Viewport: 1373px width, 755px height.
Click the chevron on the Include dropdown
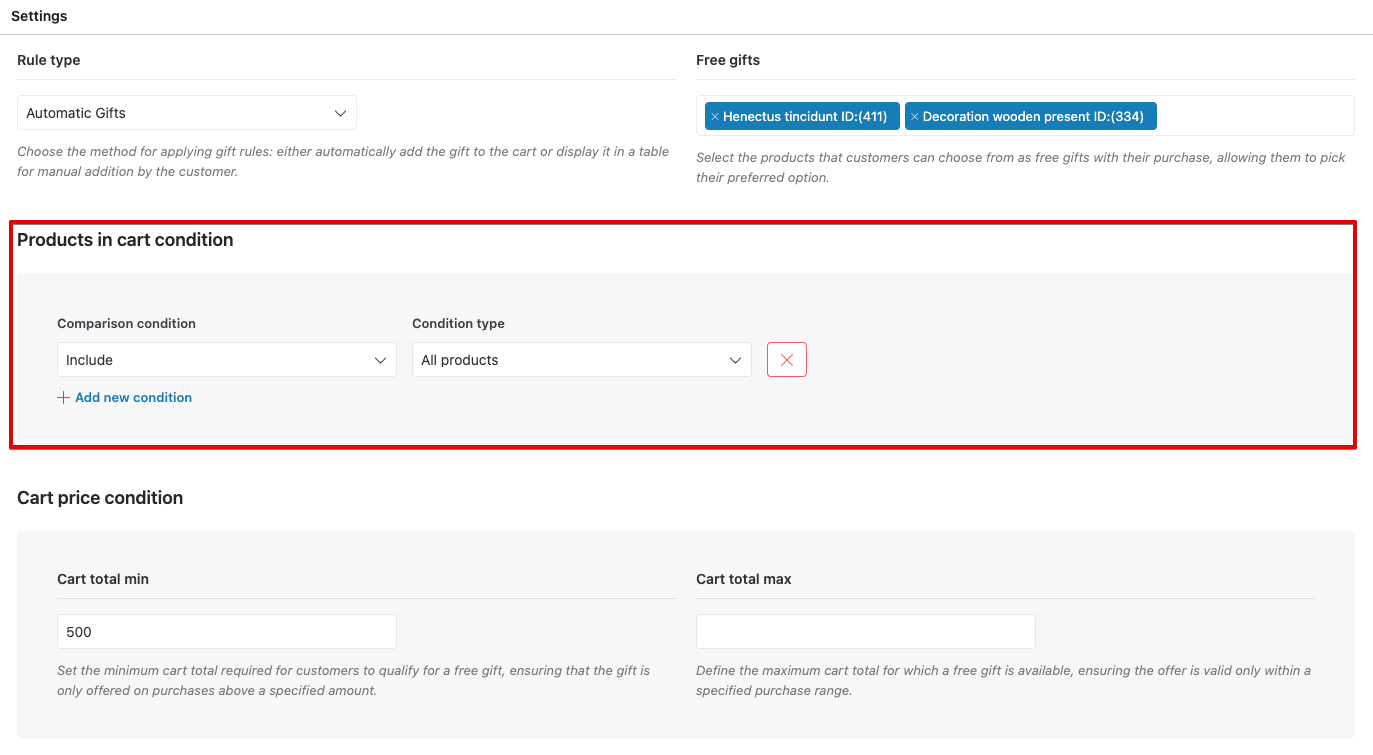click(380, 360)
